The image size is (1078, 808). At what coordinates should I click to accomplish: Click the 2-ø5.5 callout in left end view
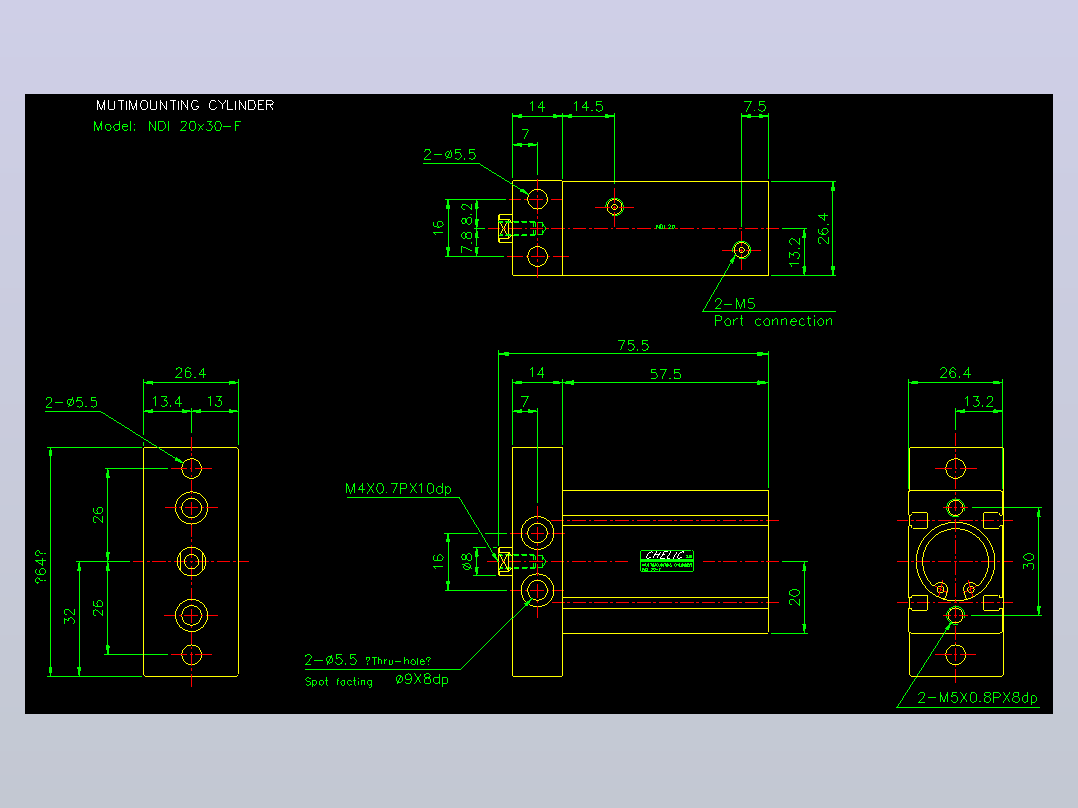pos(72,402)
